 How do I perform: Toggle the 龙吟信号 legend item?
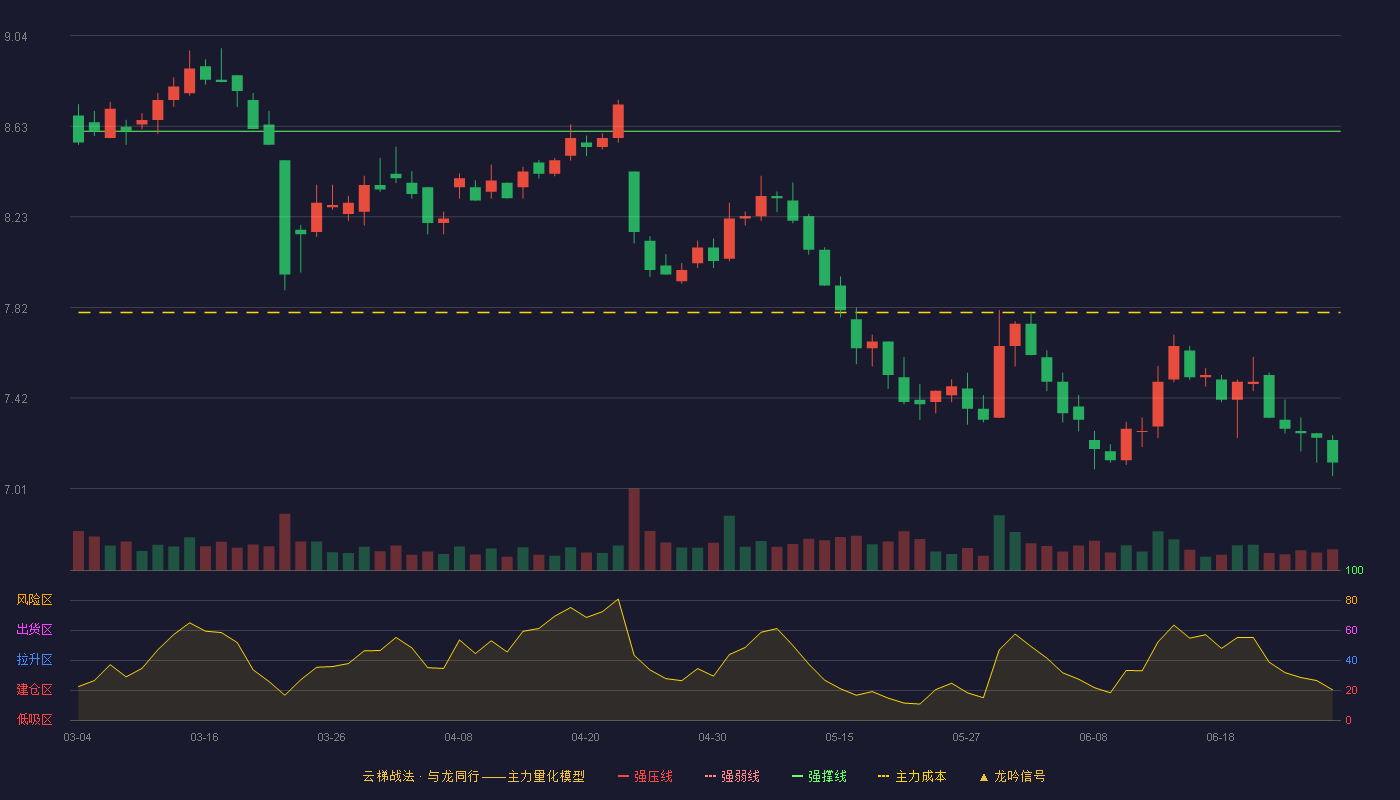(1012, 776)
